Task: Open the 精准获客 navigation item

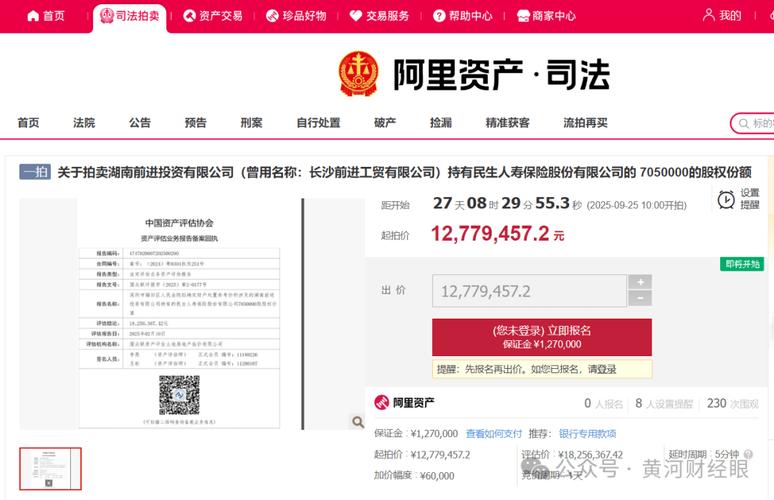Action: click(x=507, y=122)
